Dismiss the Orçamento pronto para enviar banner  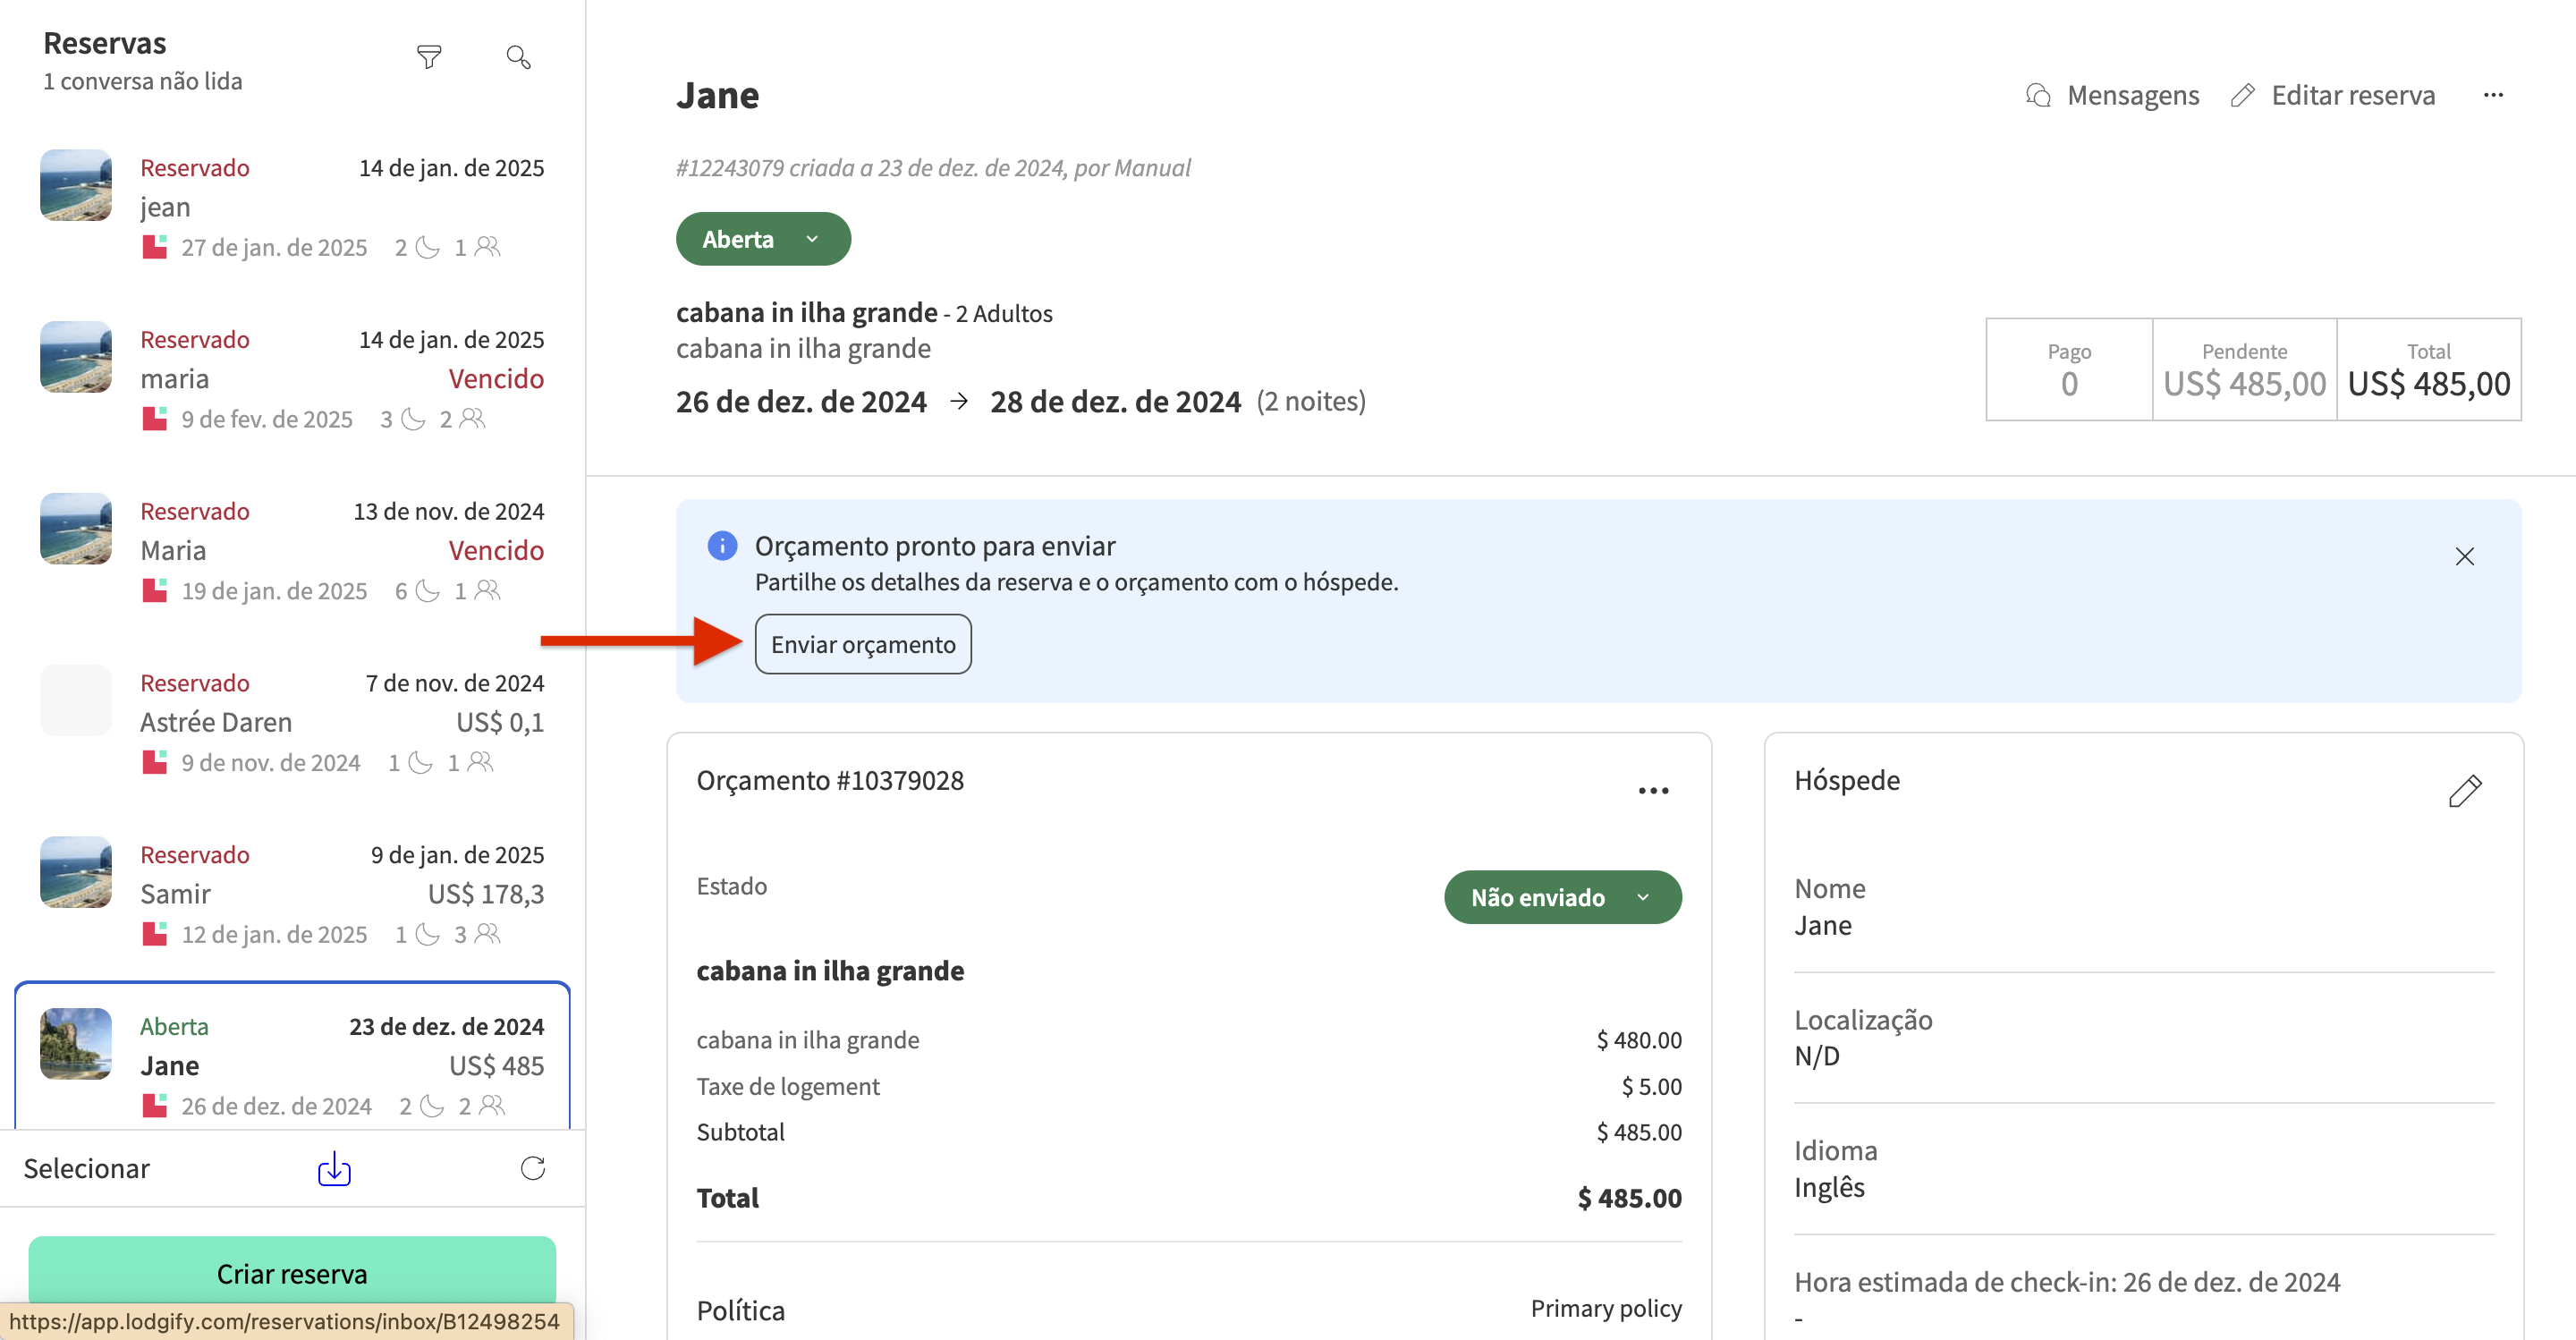2464,556
